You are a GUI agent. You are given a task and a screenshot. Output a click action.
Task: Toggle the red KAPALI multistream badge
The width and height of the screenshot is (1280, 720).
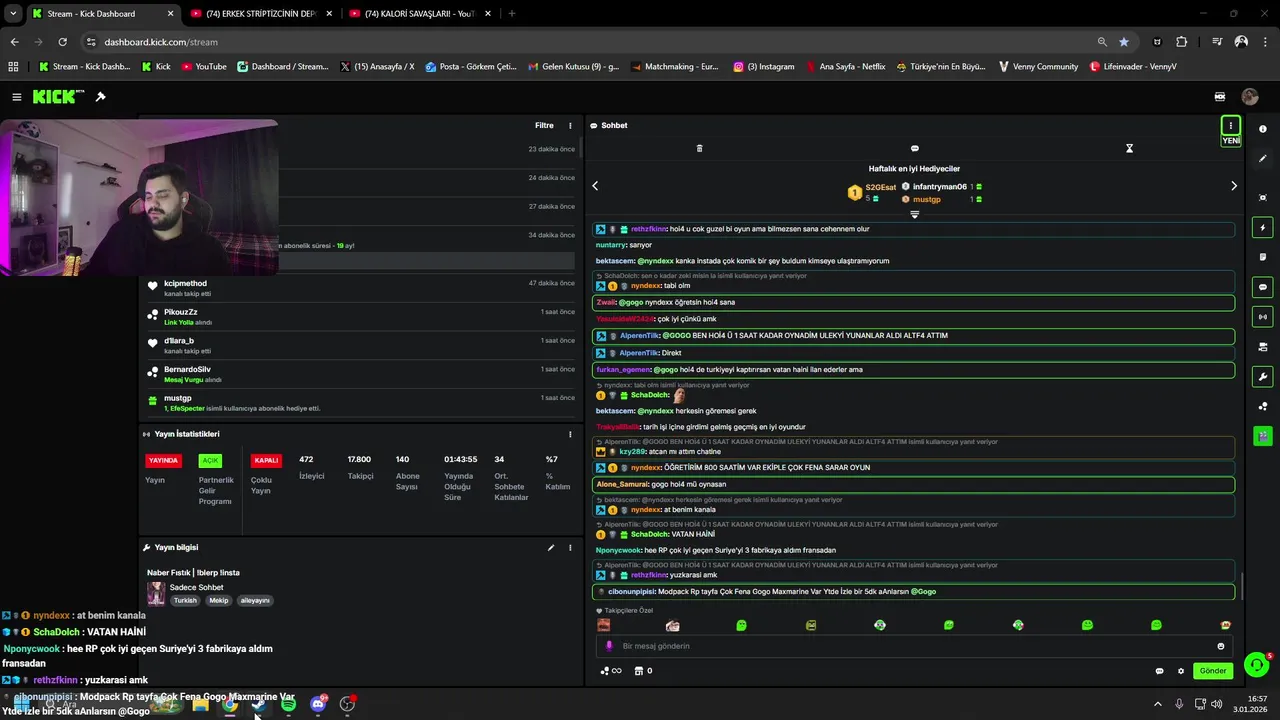tap(266, 461)
